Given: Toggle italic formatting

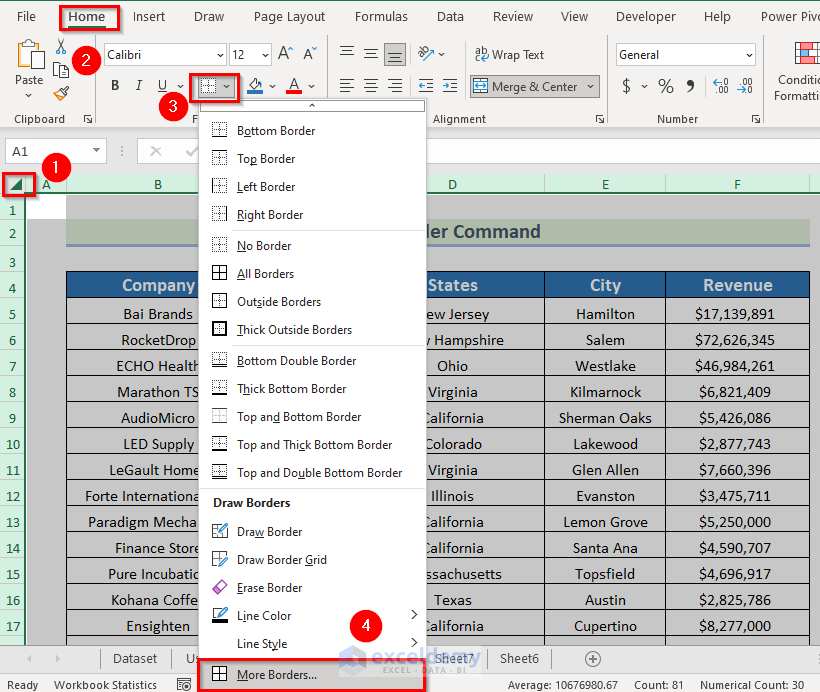Looking at the screenshot, I should pos(137,86).
